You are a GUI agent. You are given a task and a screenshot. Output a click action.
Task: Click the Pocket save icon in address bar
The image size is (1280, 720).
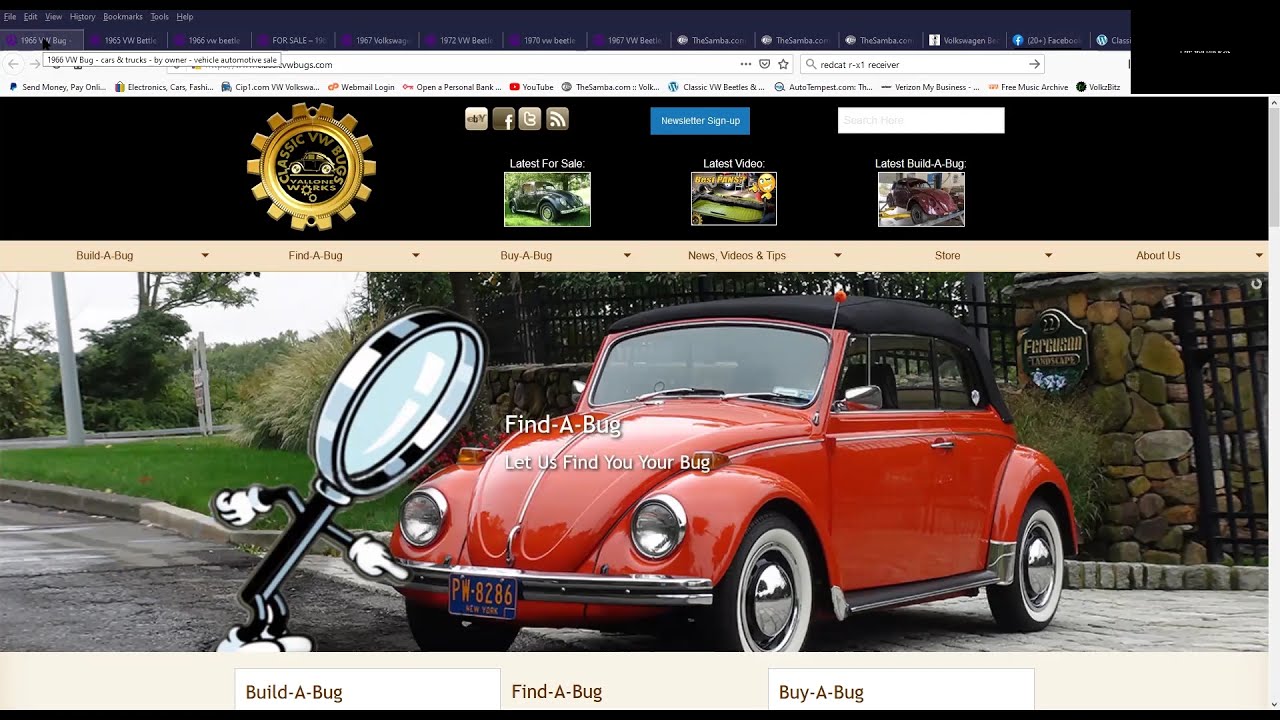[764, 64]
